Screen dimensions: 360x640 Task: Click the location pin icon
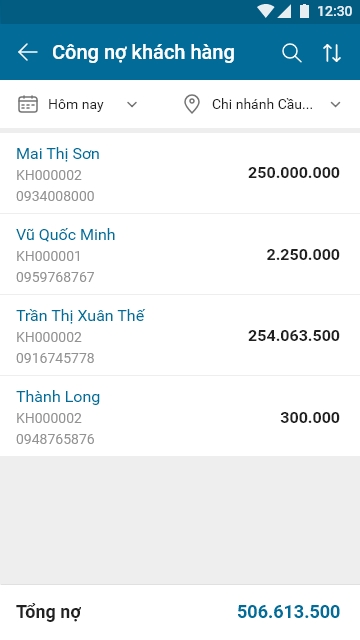click(192, 104)
